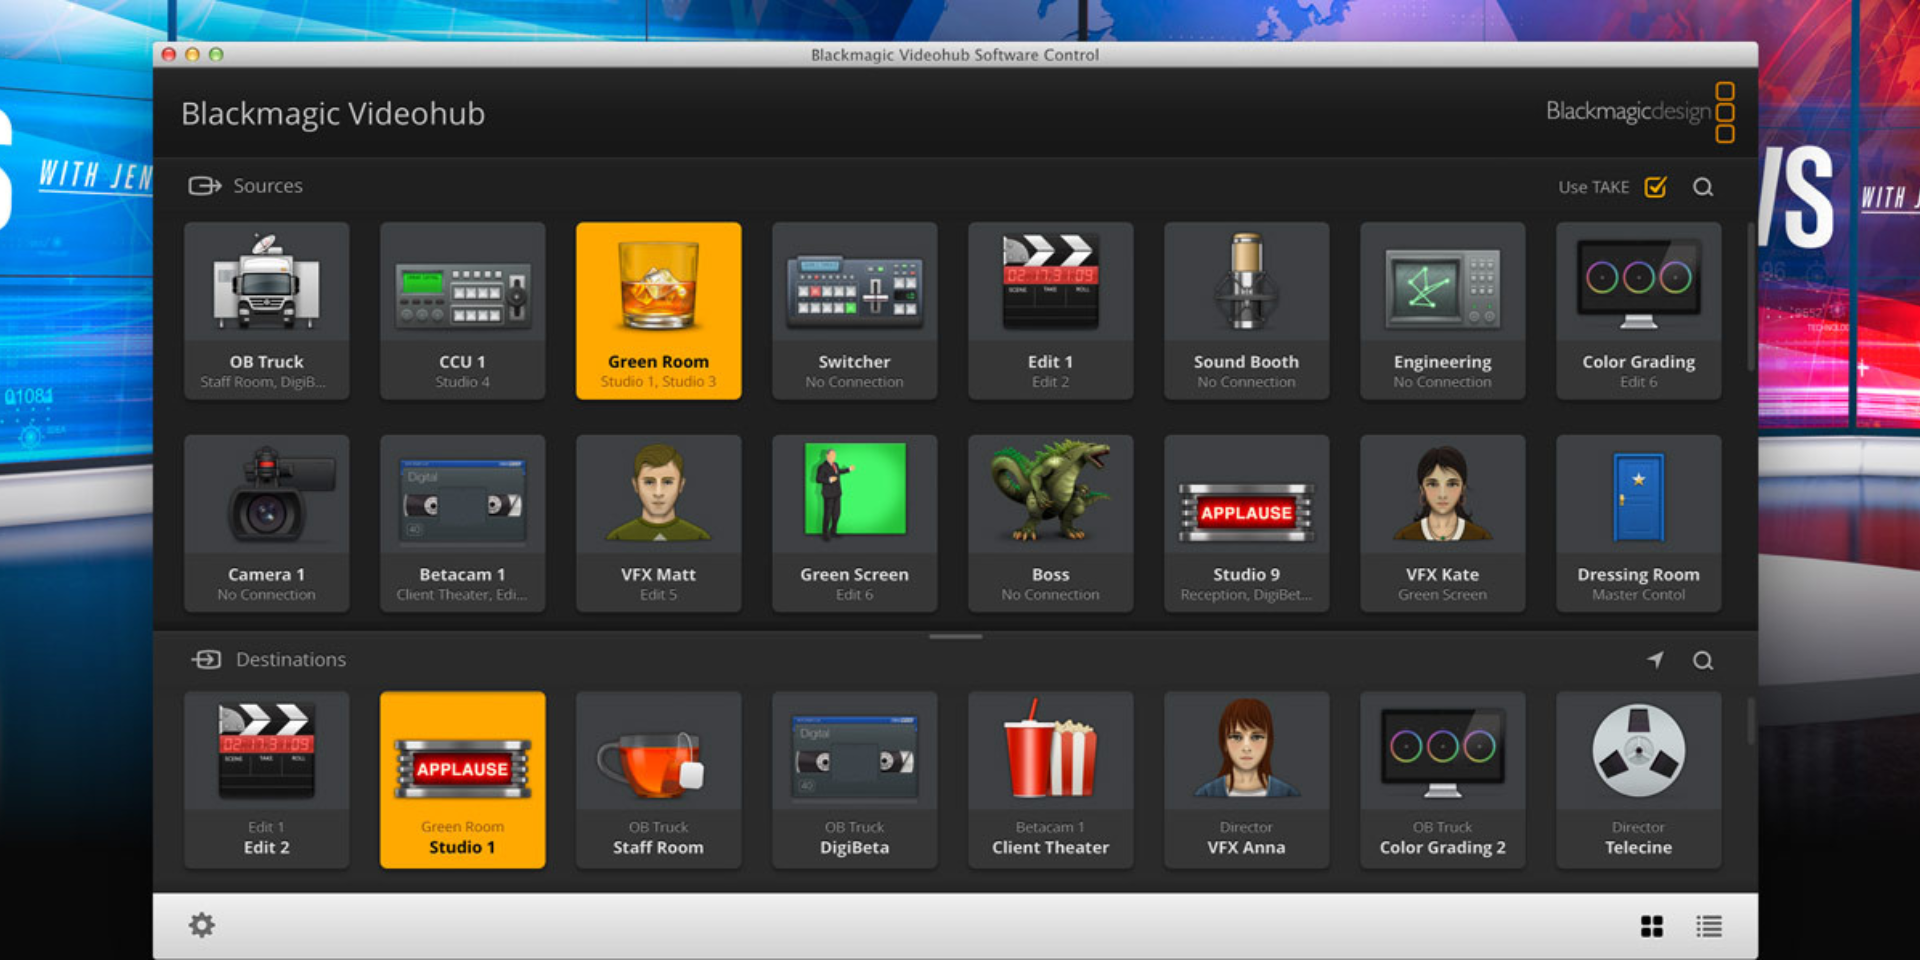Click the destinations arrow pointer icon
This screenshot has width=1920, height=960.
click(1656, 659)
